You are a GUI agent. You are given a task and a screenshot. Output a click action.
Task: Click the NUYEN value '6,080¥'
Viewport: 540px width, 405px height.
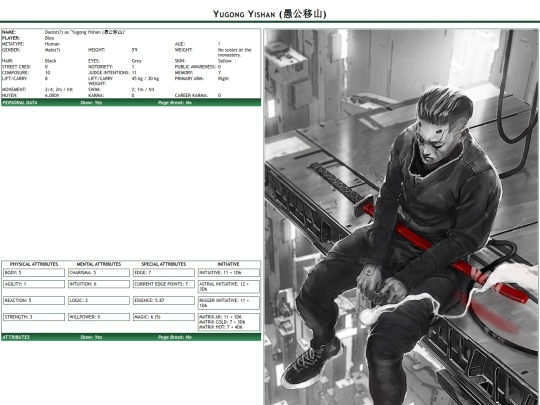point(52,95)
